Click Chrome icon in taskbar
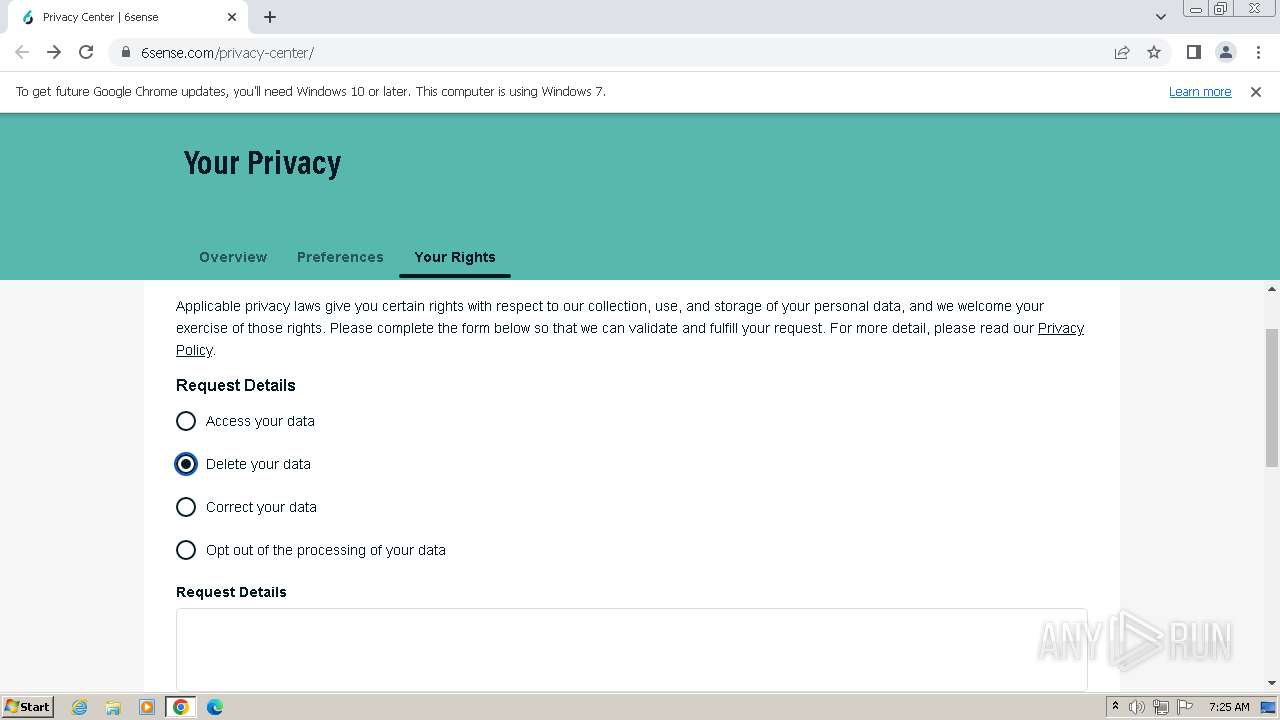1280x720 pixels. (x=181, y=707)
